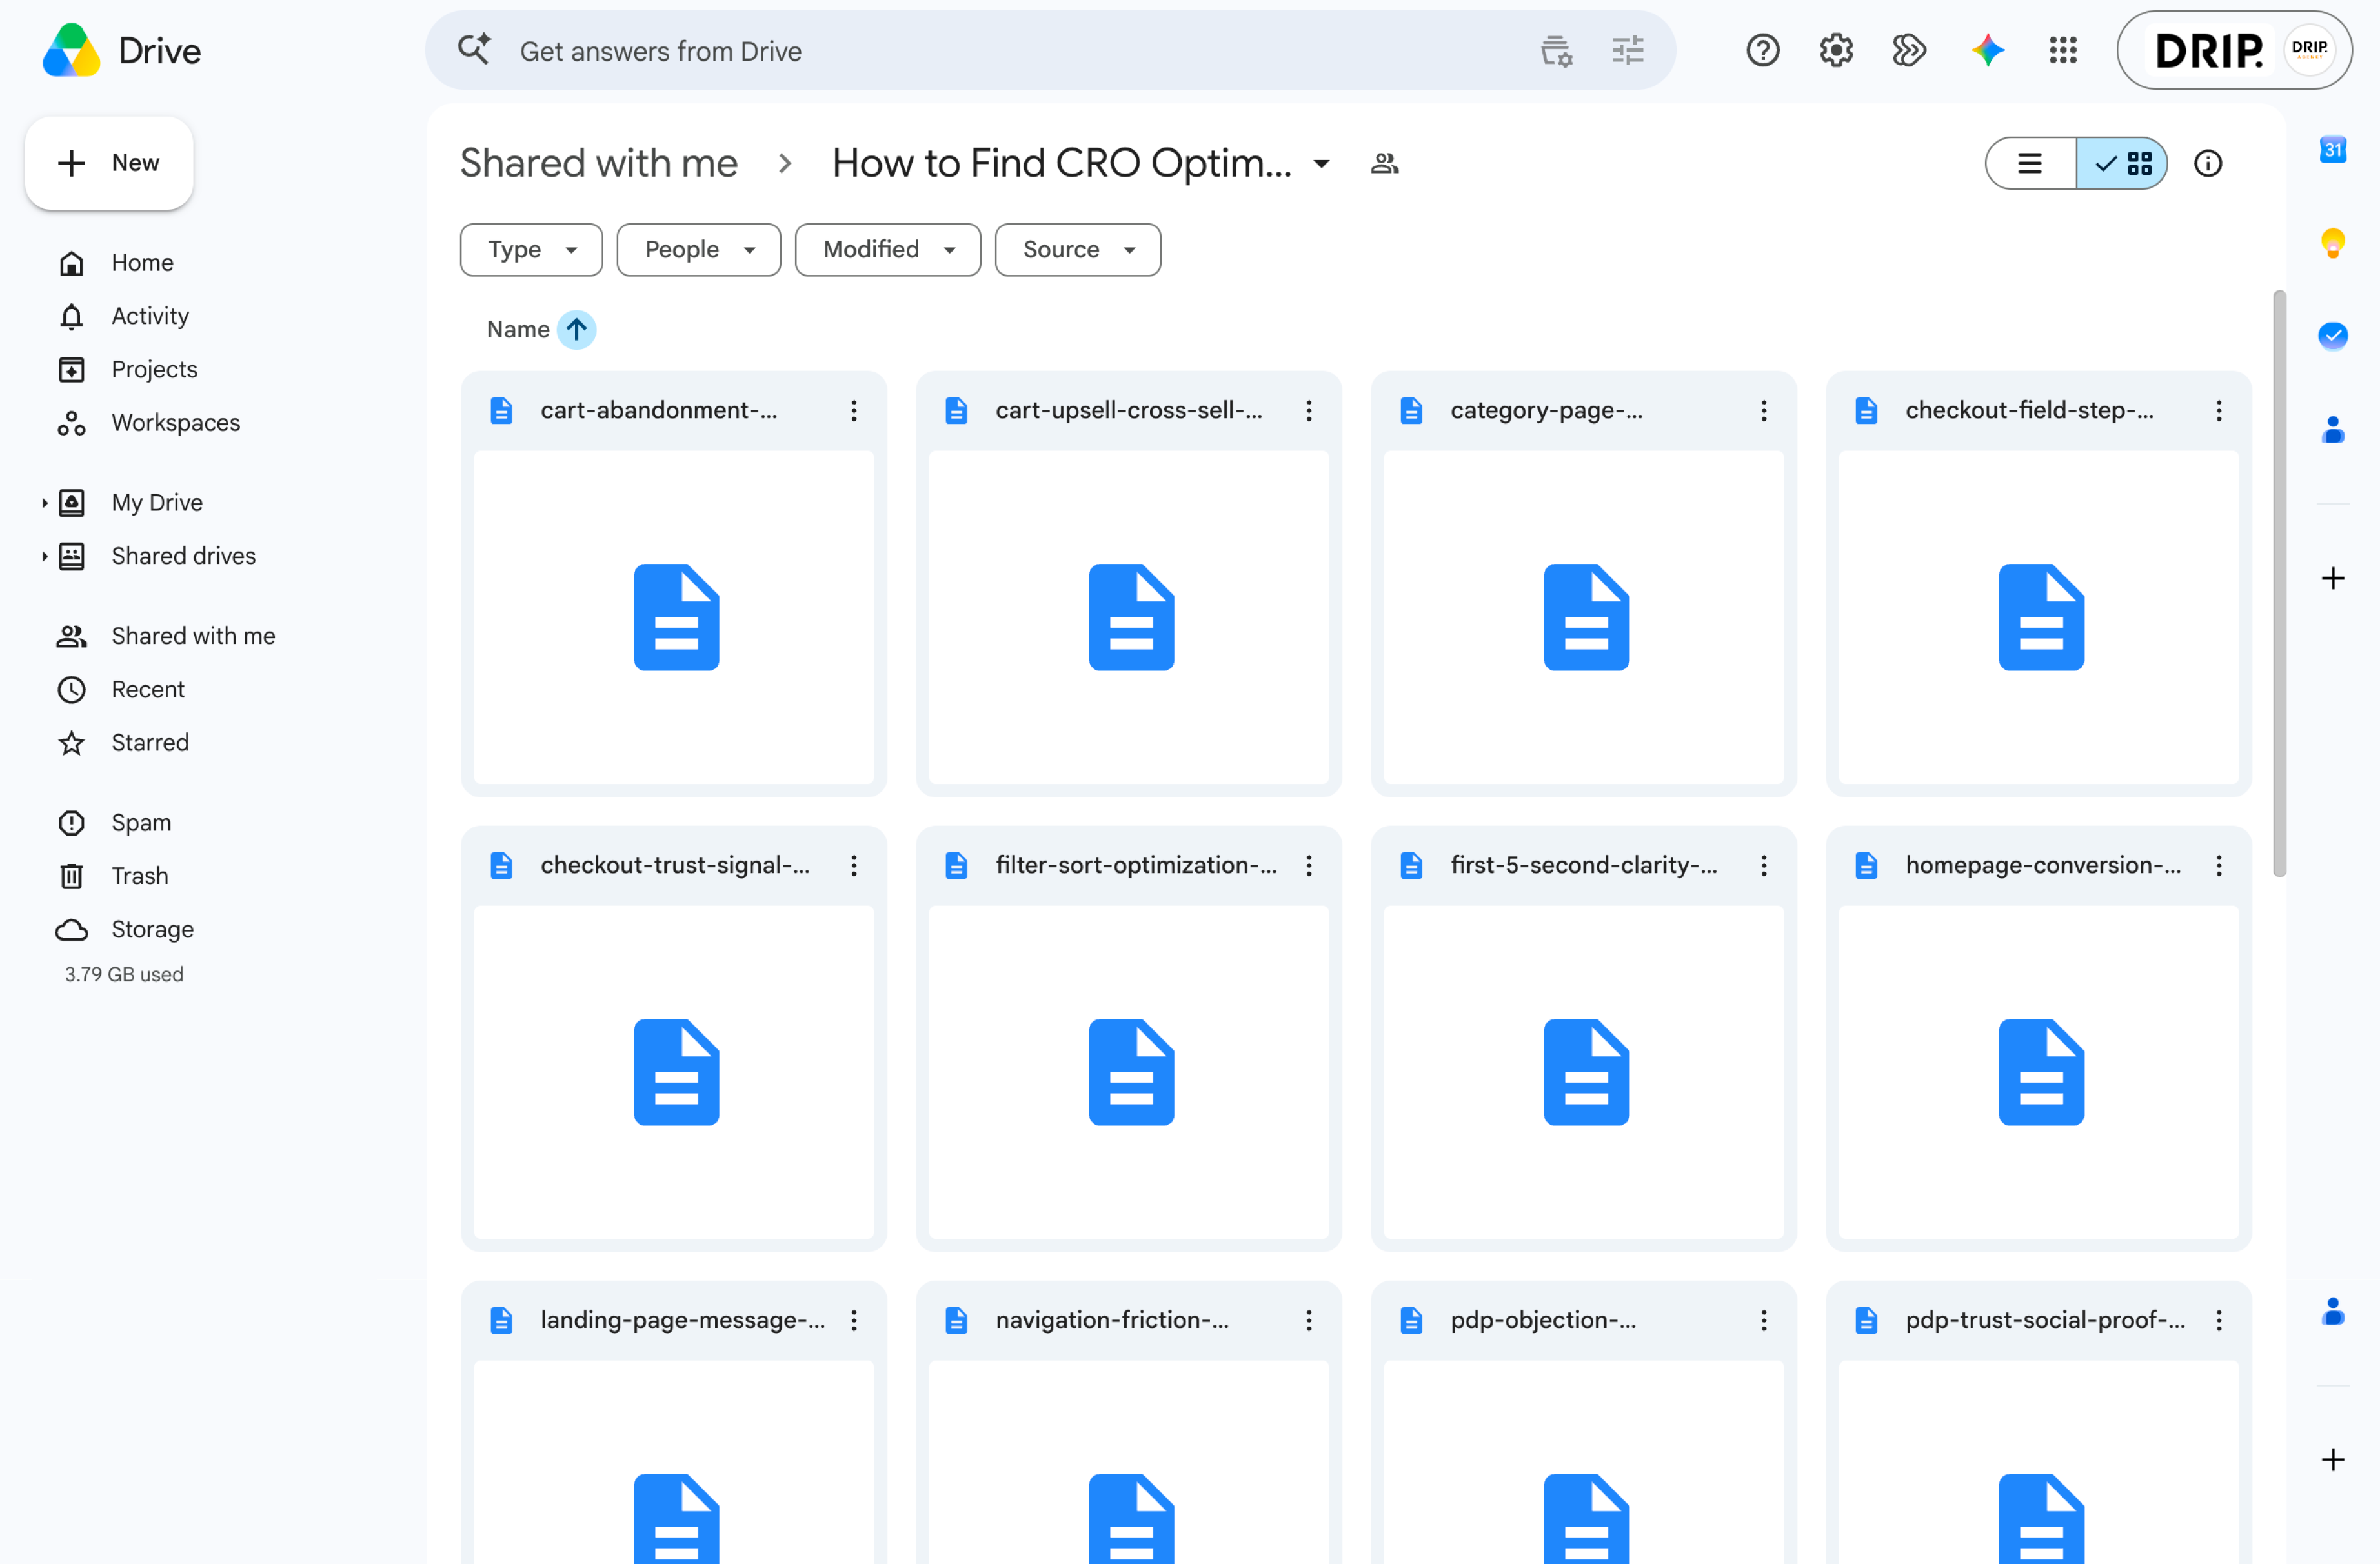Open Shared with me in the sidebar
Viewport: 2380px width, 1564px height.
coord(193,636)
